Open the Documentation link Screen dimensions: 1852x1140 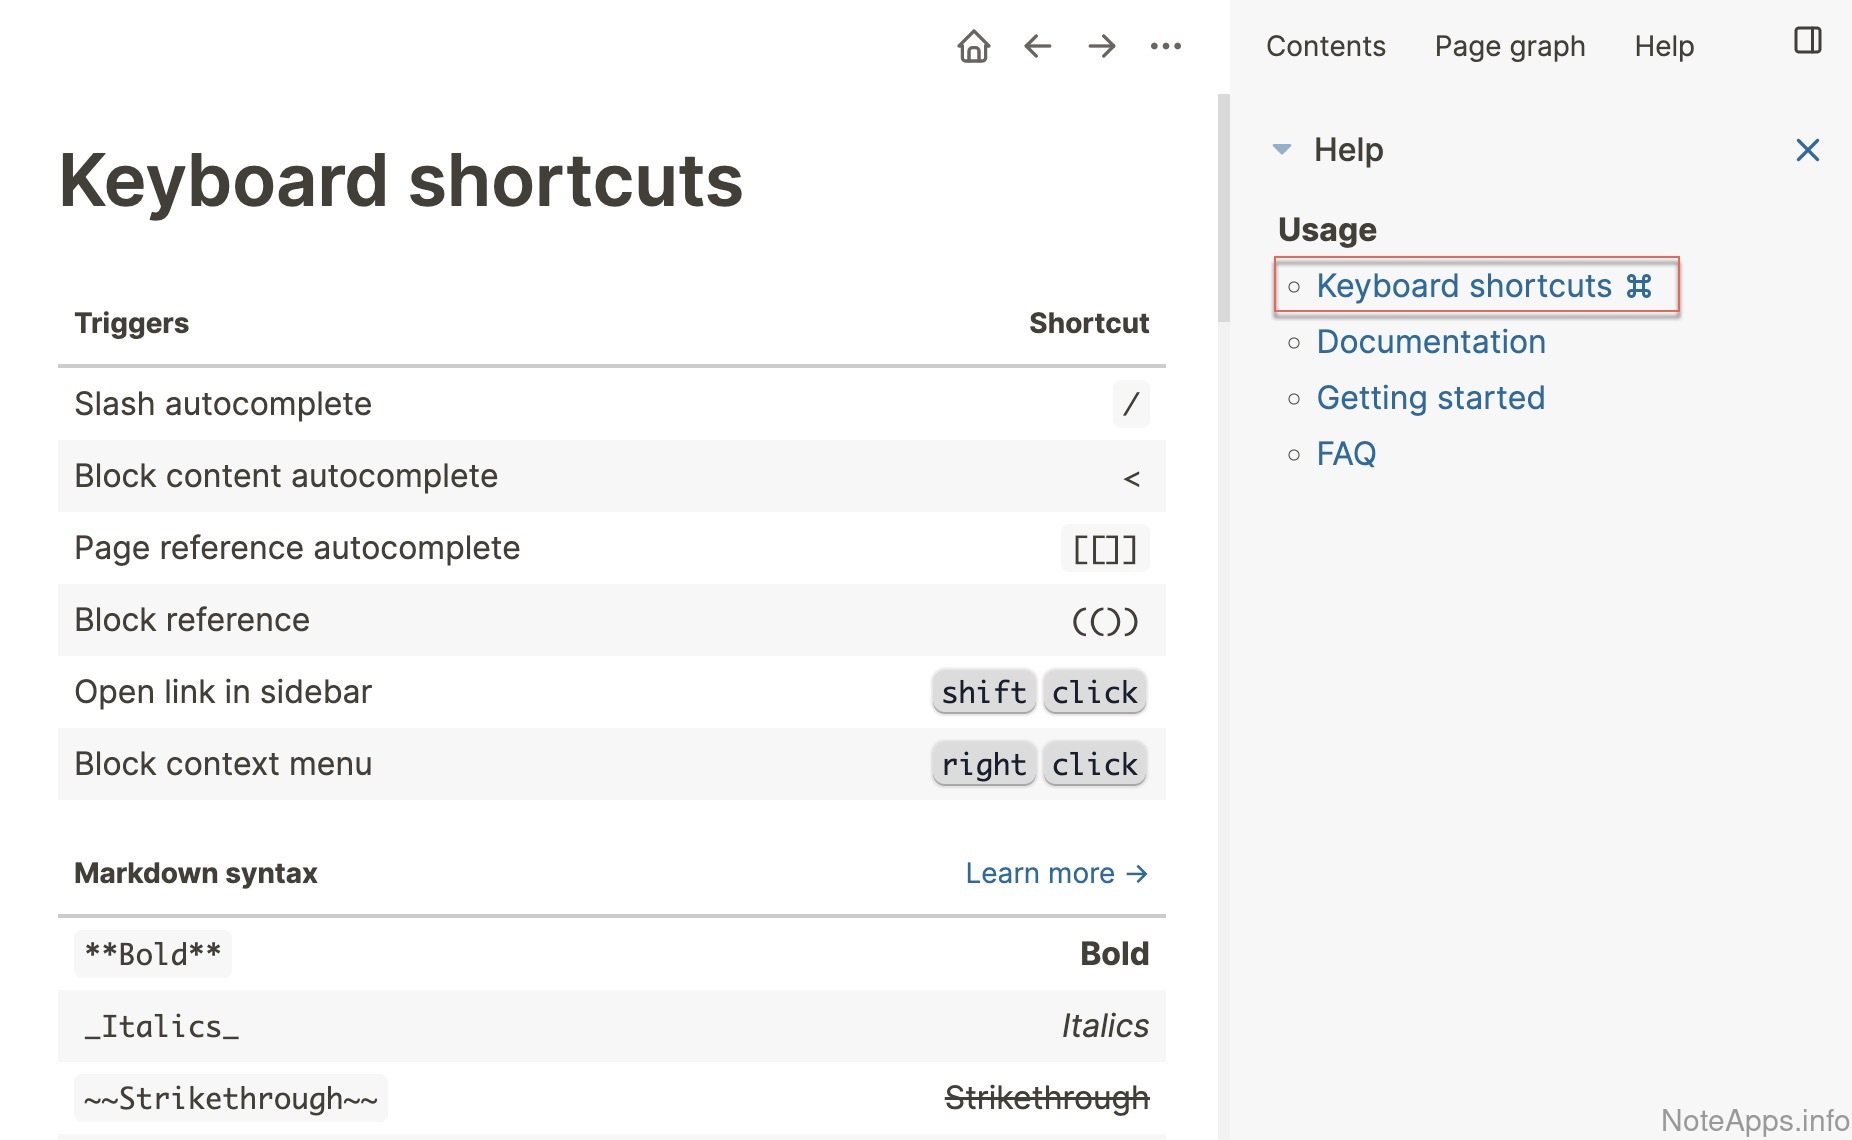tap(1431, 342)
